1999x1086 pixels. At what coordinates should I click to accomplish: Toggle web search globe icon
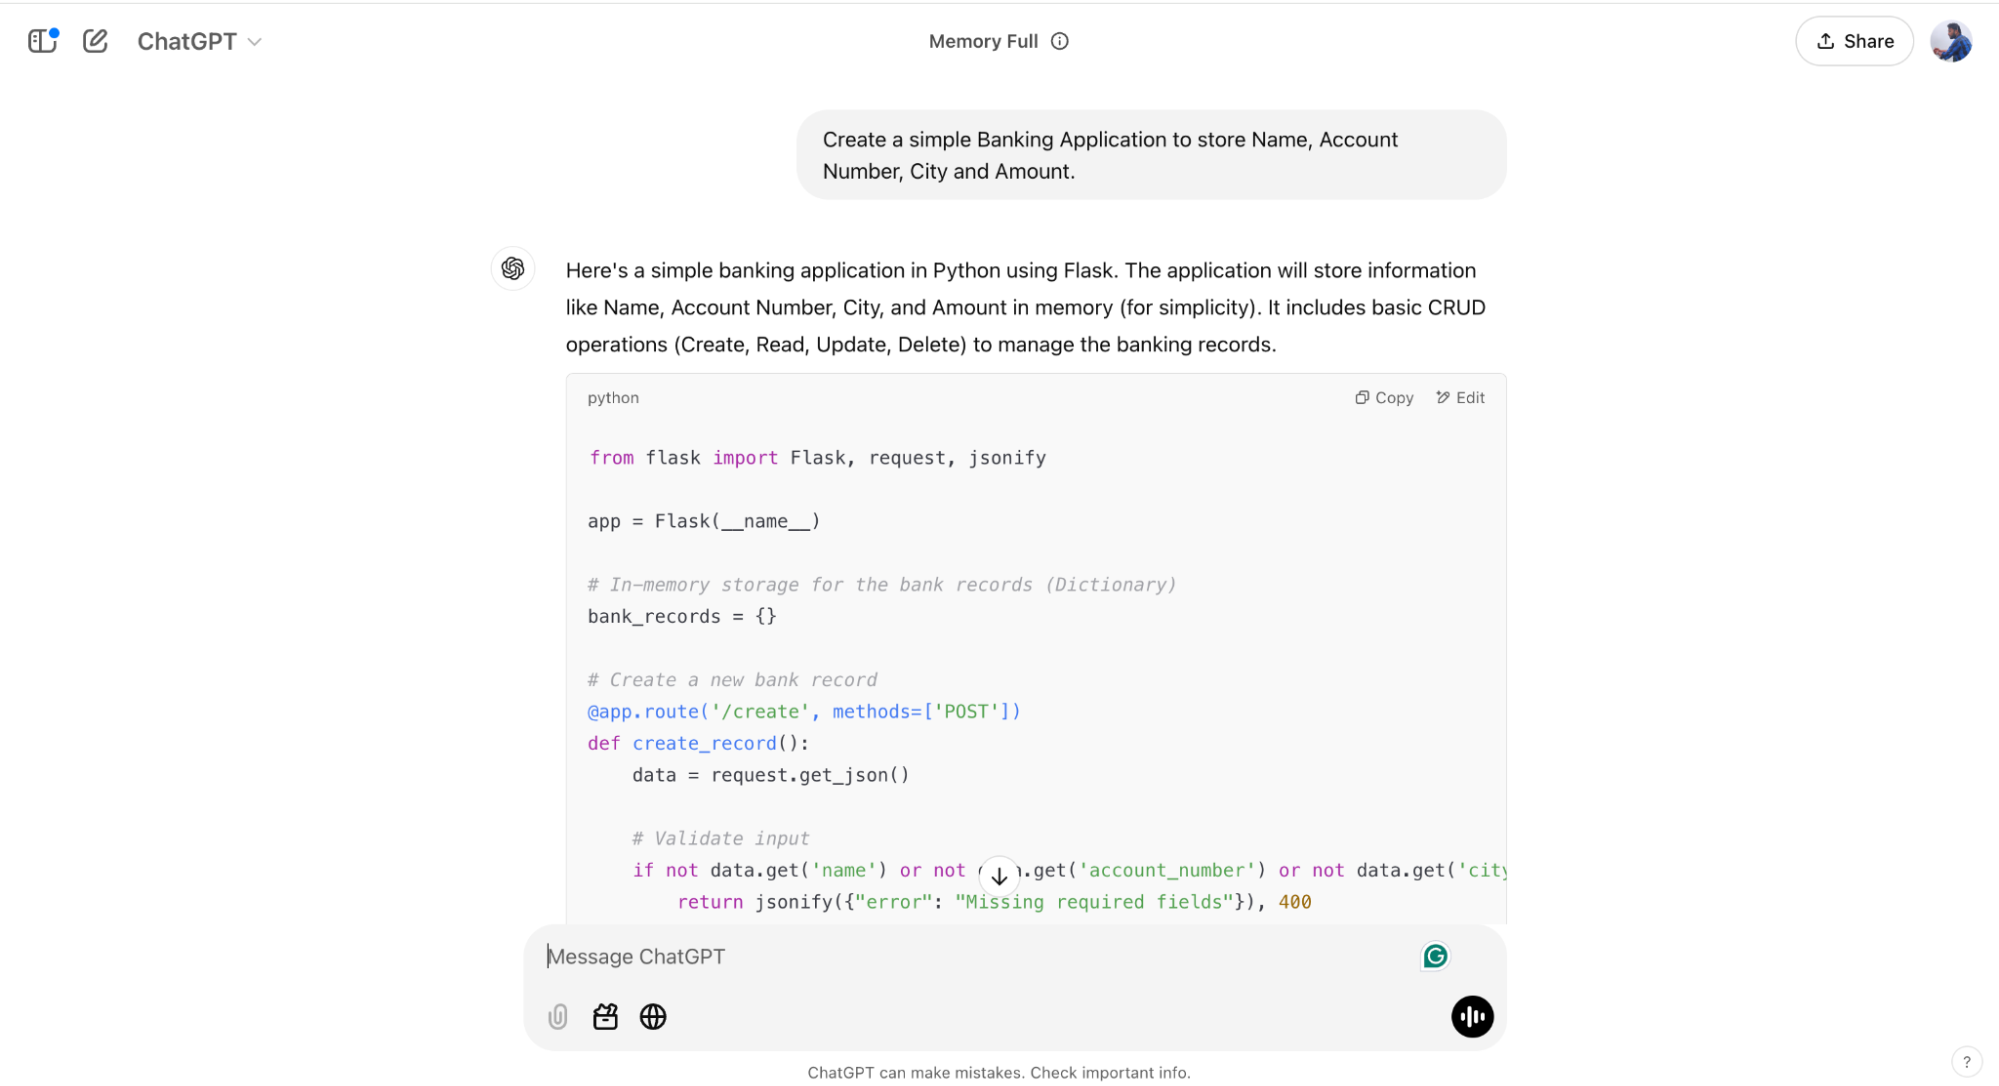point(653,1017)
